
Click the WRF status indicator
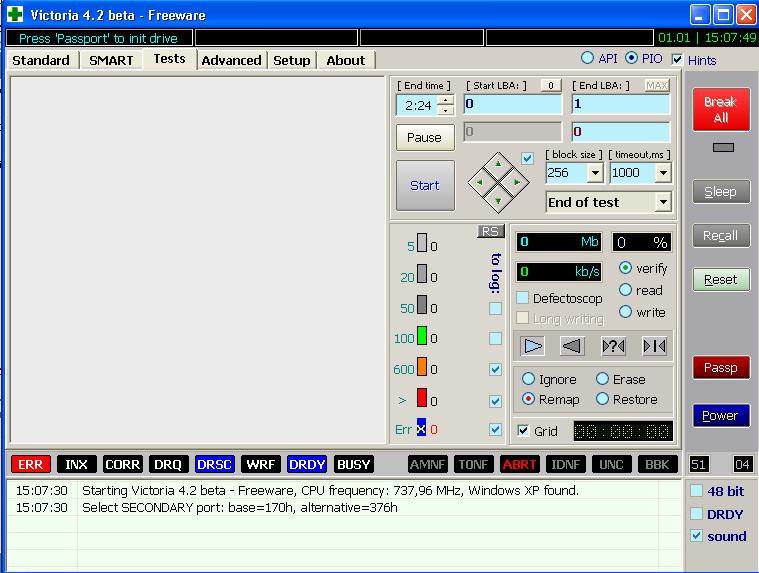(260, 465)
